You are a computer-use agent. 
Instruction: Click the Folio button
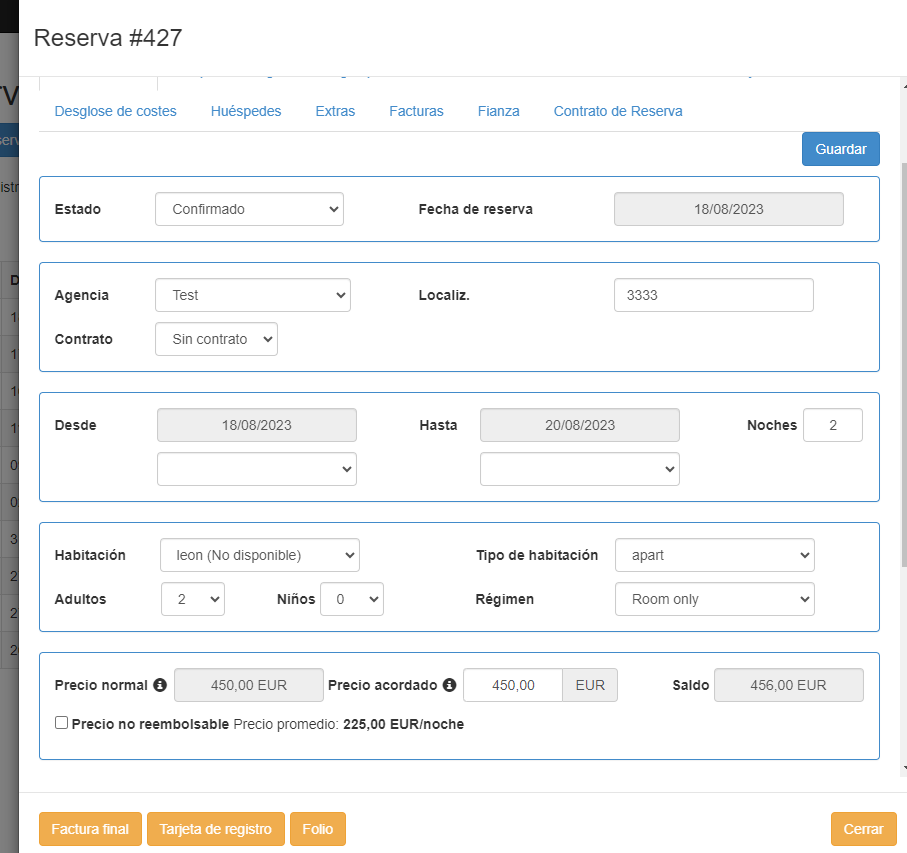318,829
